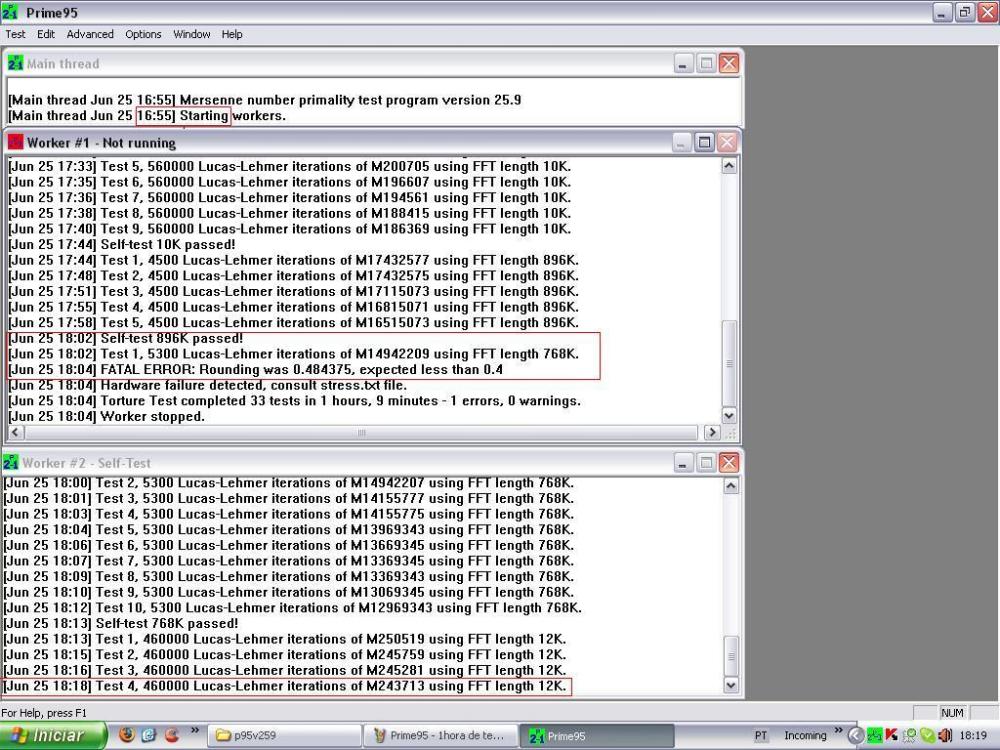Click the red Worker #1 window icon
The height and width of the screenshot is (750, 1000).
click(15, 143)
